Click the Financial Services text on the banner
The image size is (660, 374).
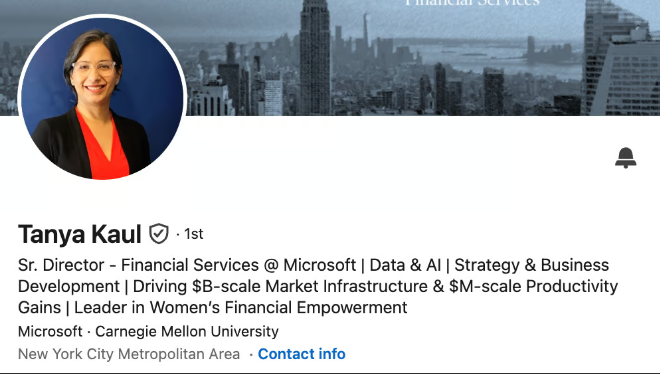coord(472,3)
